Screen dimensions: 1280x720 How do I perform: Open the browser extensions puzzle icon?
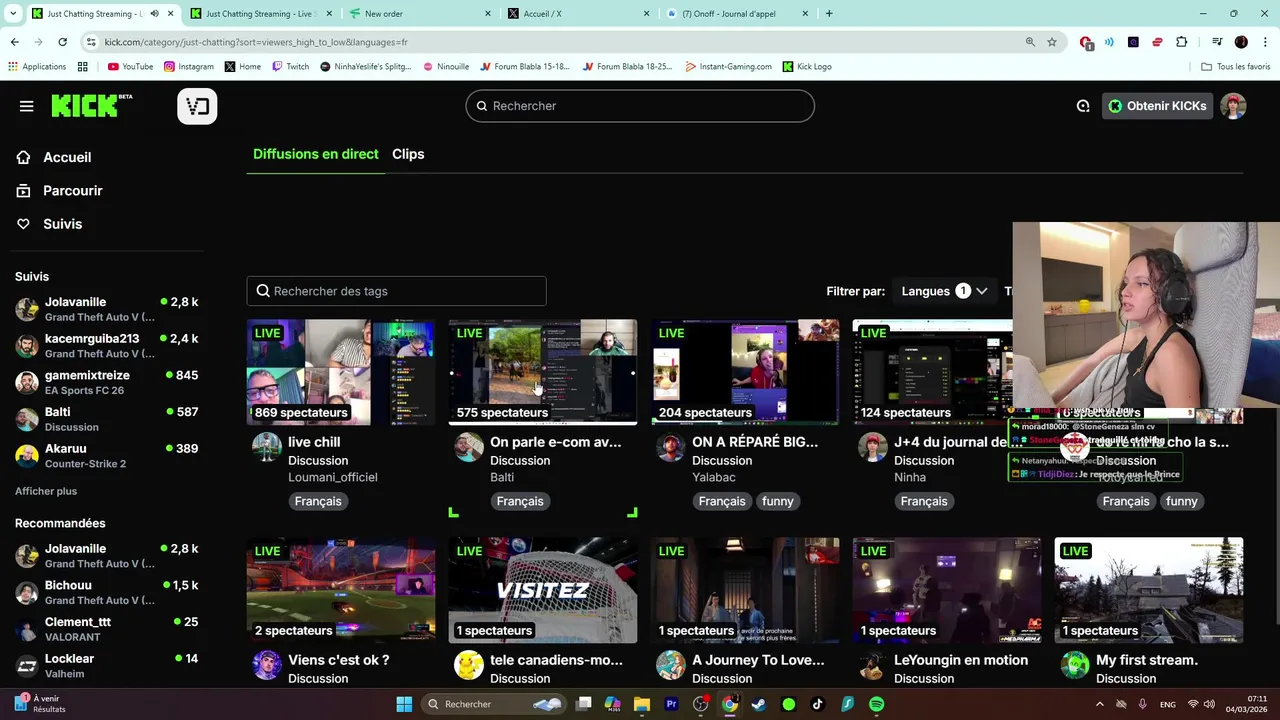[1182, 42]
